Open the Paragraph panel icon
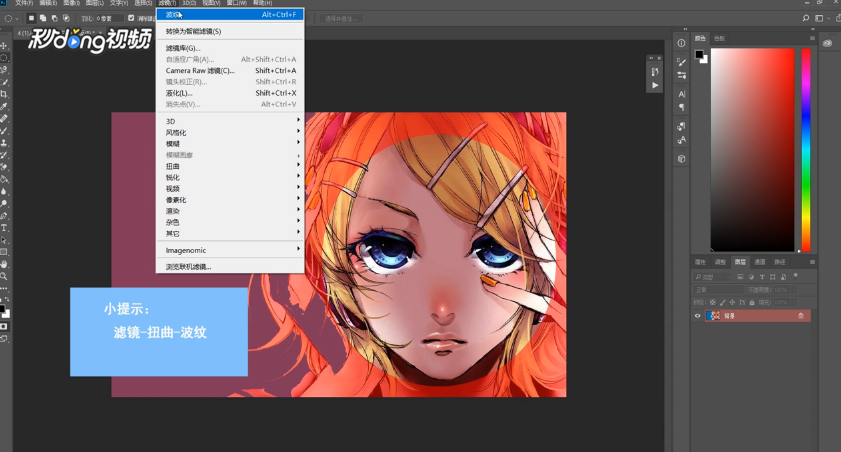Image resolution: width=841 pixels, height=452 pixels. [x=681, y=107]
